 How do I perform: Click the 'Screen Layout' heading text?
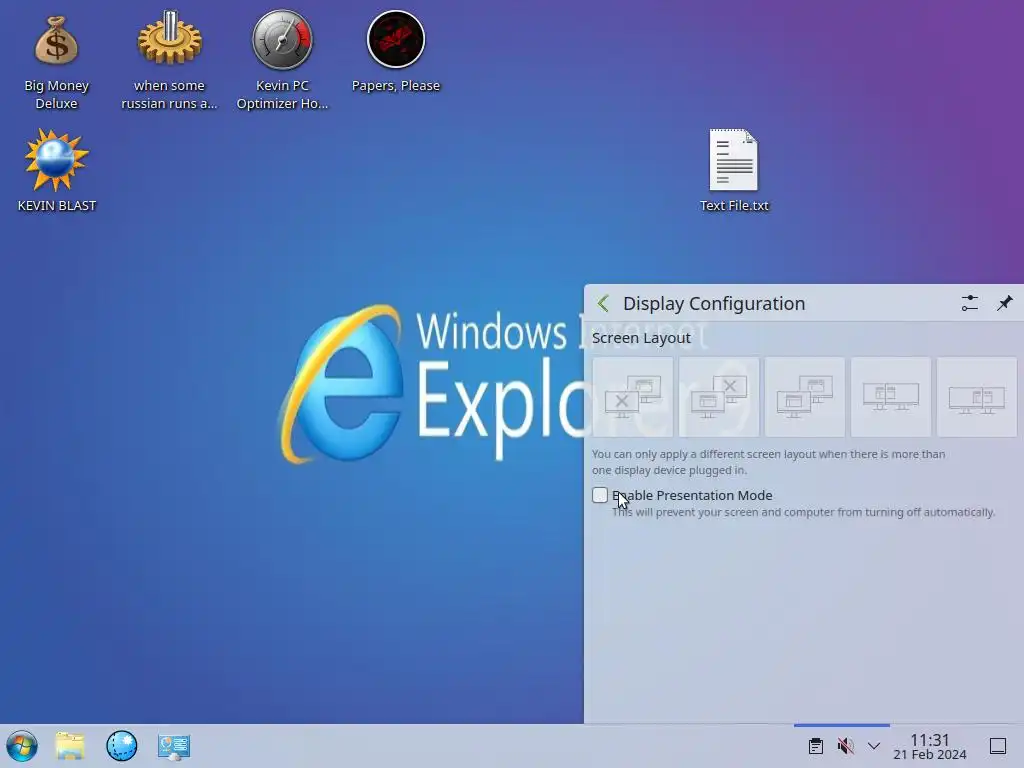click(641, 338)
